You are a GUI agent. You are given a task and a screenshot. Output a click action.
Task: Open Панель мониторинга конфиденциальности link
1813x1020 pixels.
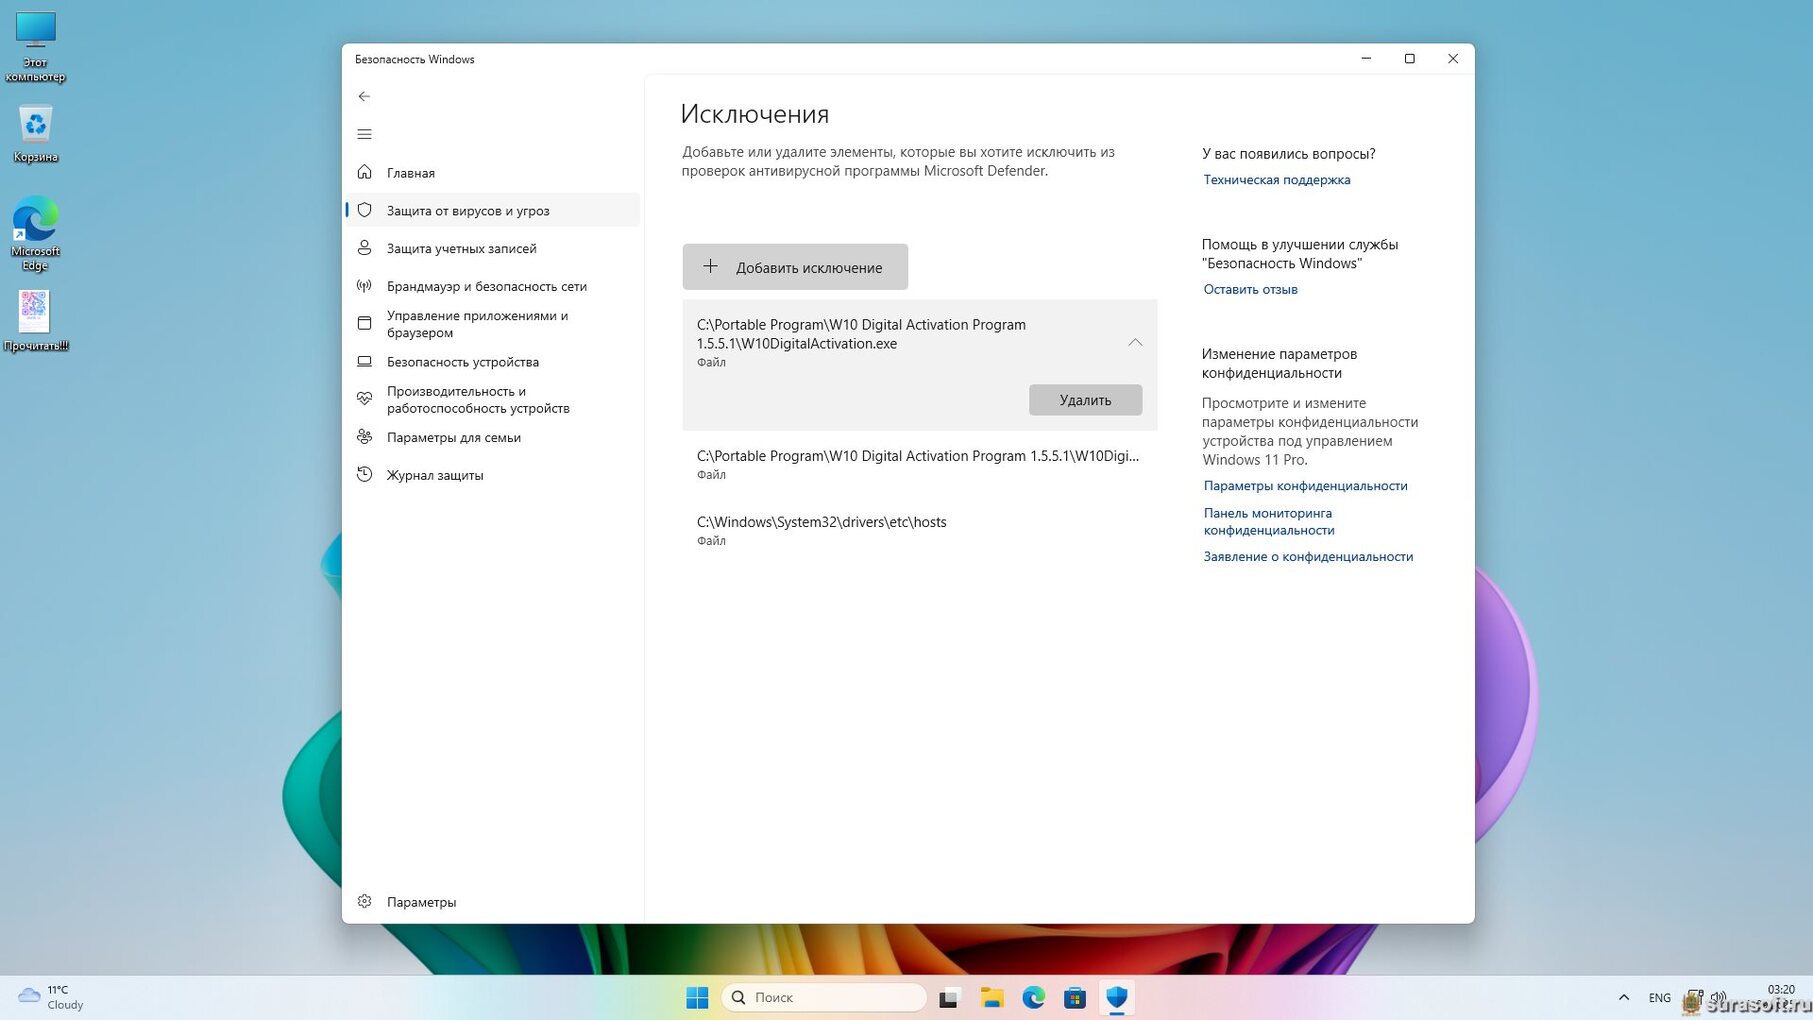pos(1269,521)
